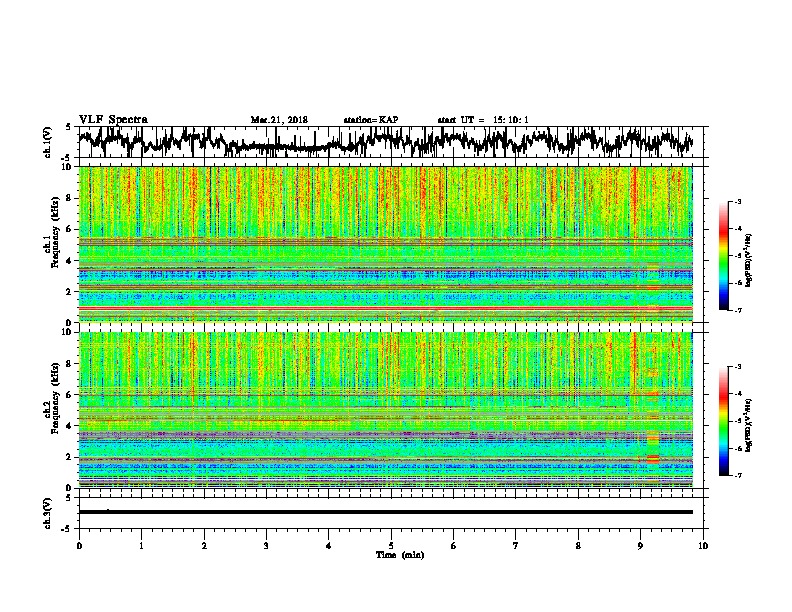Screen dimensions: 792x612
Task: Click the 6 kHz tick label of ch.2
Action: tap(69, 394)
